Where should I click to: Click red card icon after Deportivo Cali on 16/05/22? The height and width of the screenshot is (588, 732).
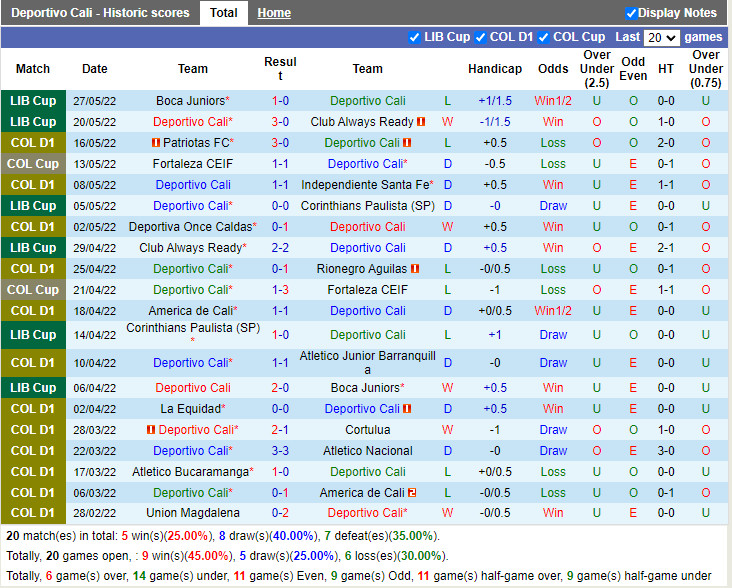(x=408, y=143)
